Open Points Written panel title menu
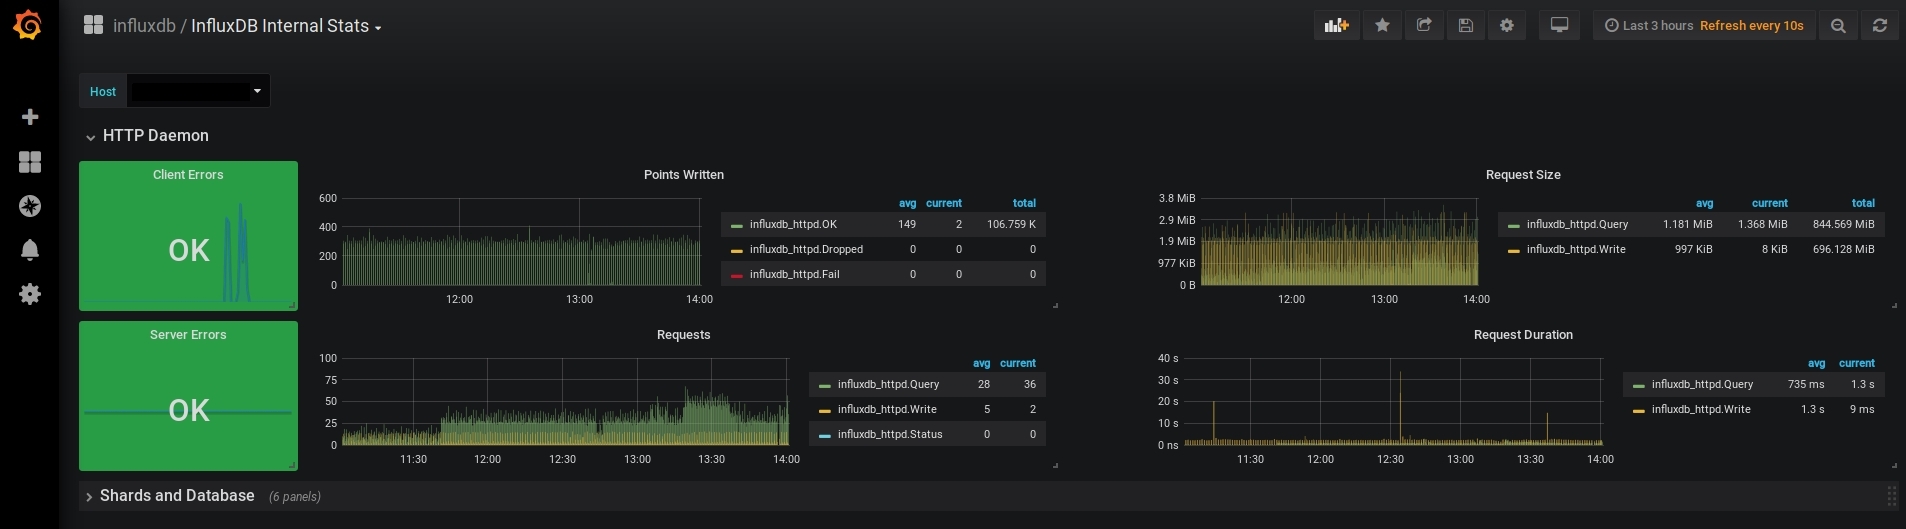Viewport: 1906px width, 529px height. (684, 174)
